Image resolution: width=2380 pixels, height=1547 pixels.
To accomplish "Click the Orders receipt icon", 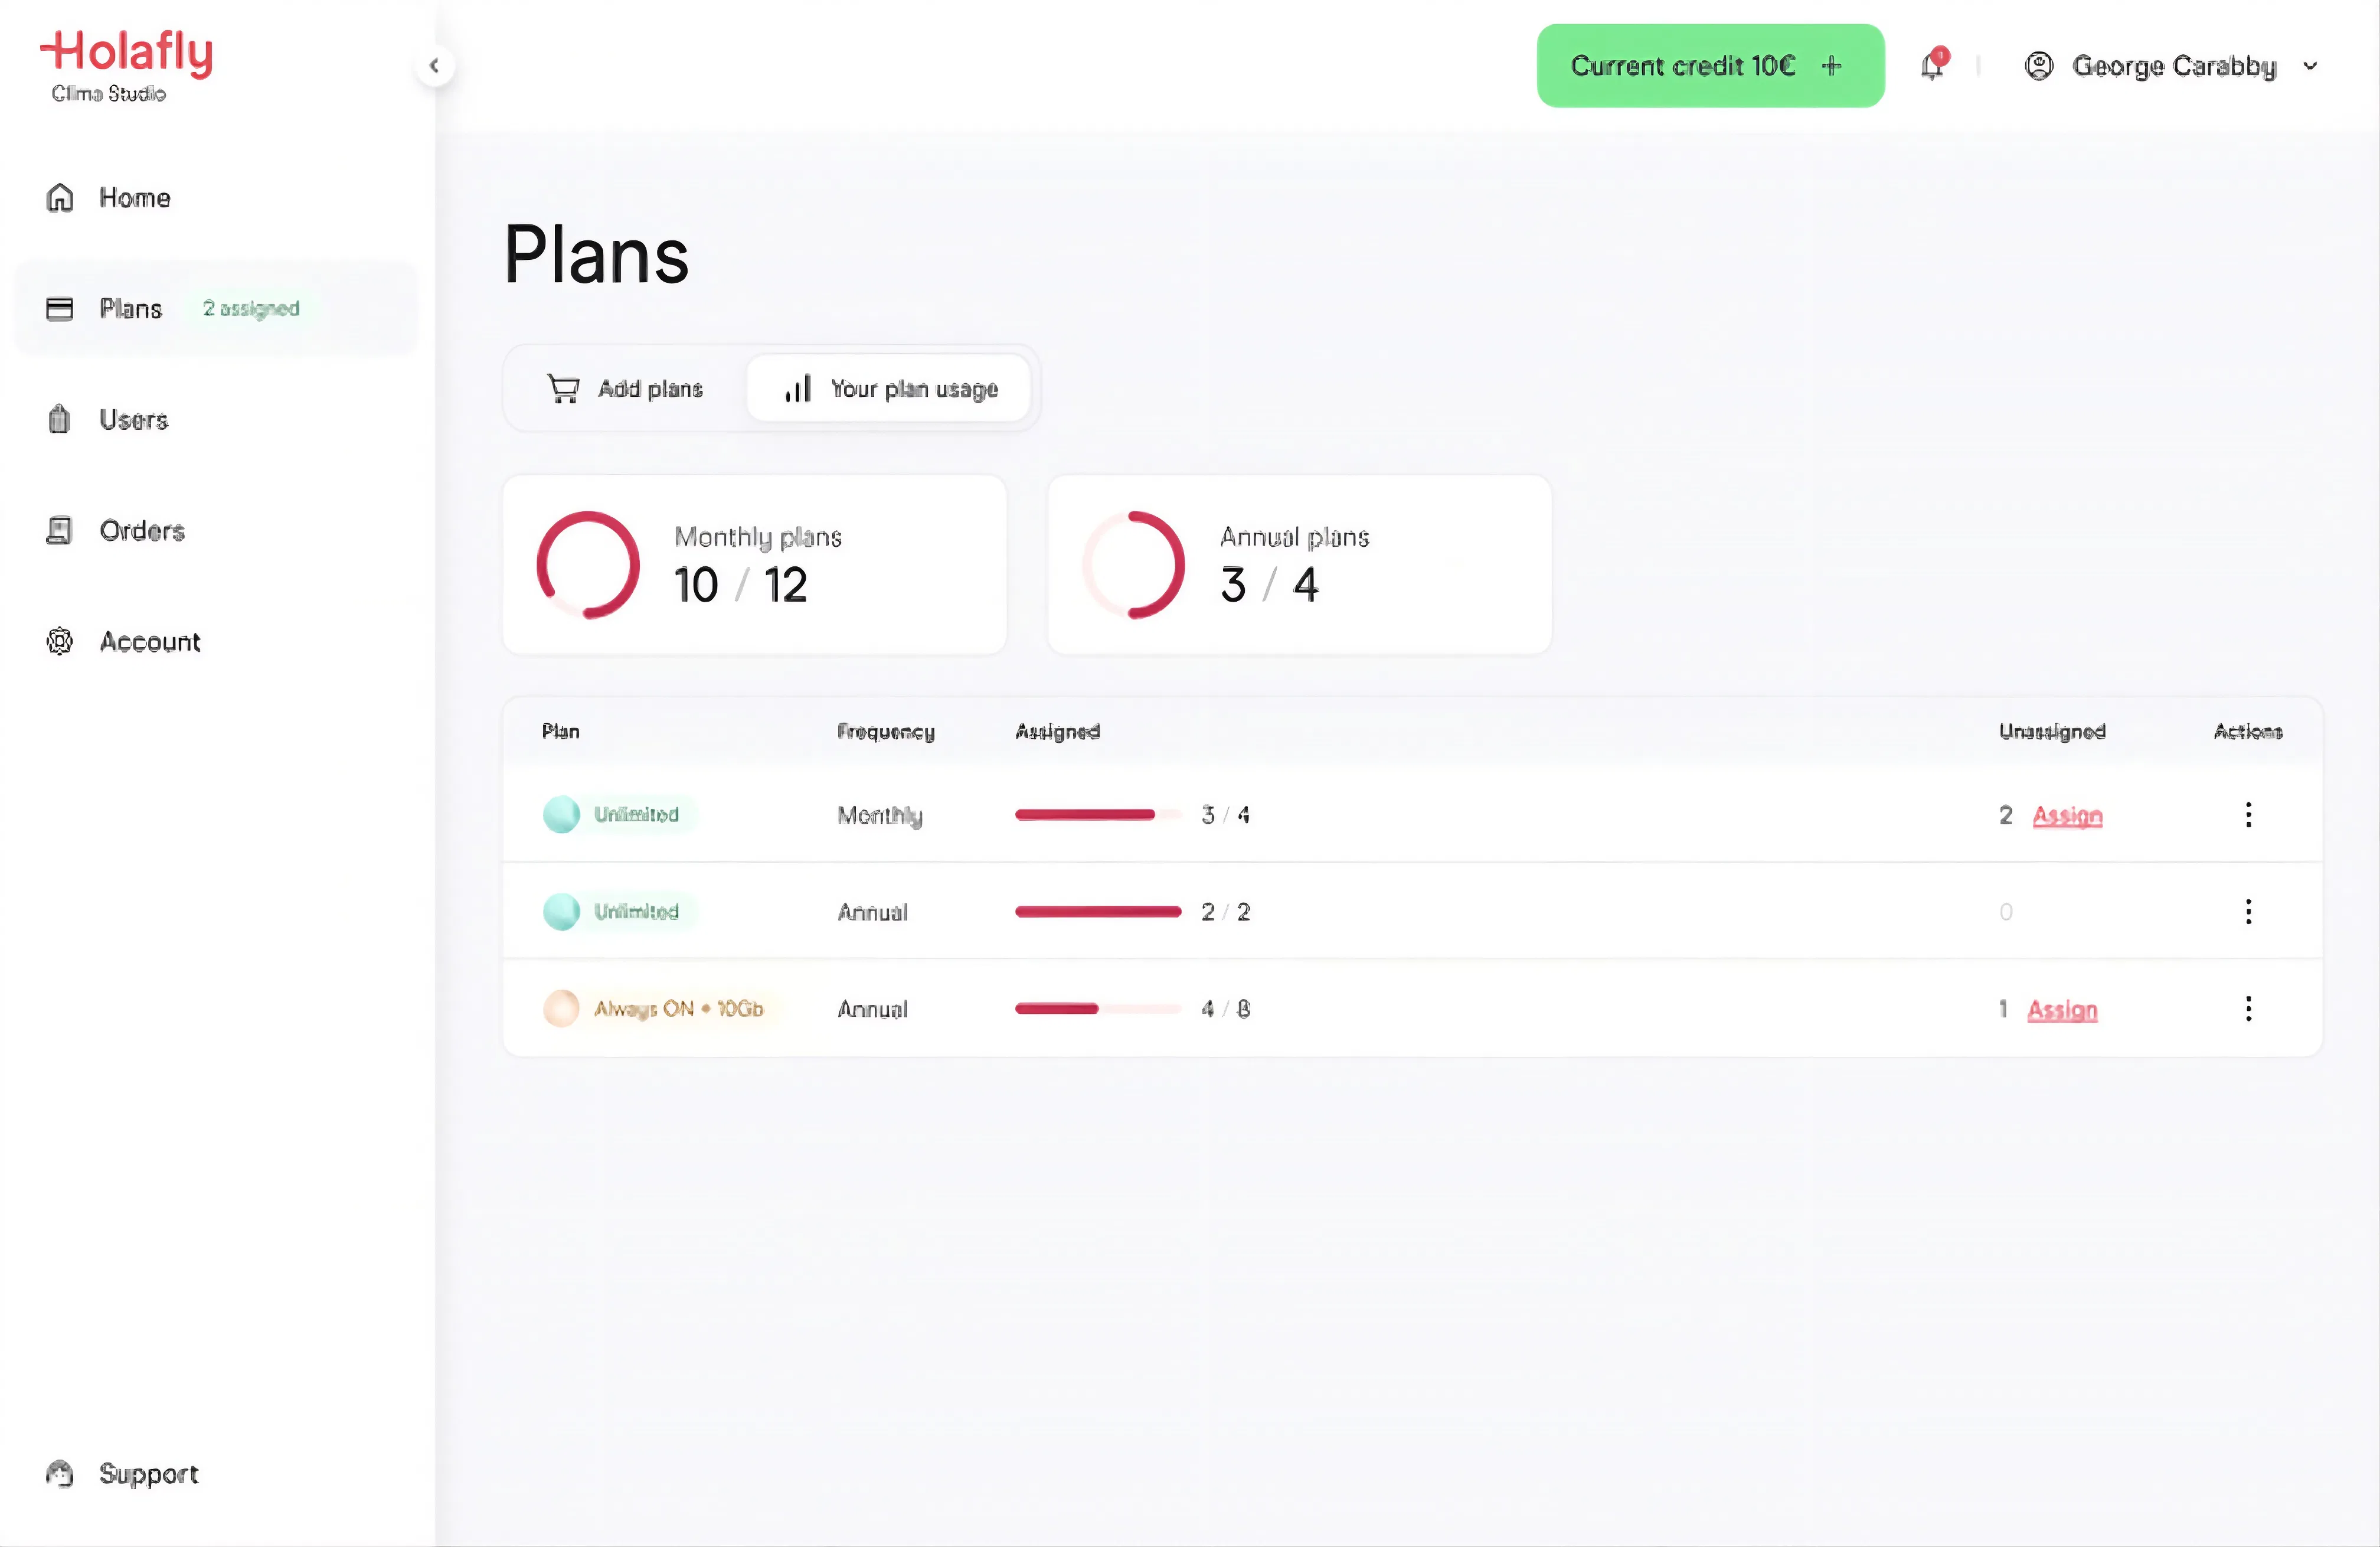I will tap(60, 530).
